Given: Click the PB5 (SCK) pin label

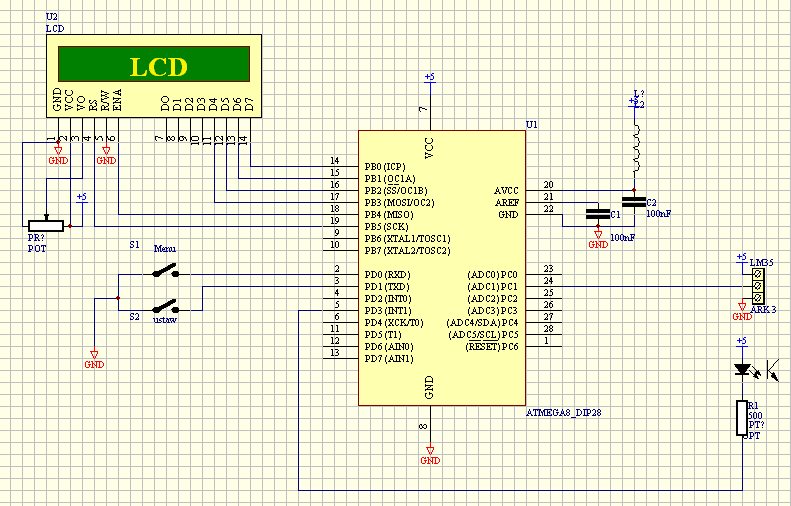Looking at the screenshot, I should 386,227.
